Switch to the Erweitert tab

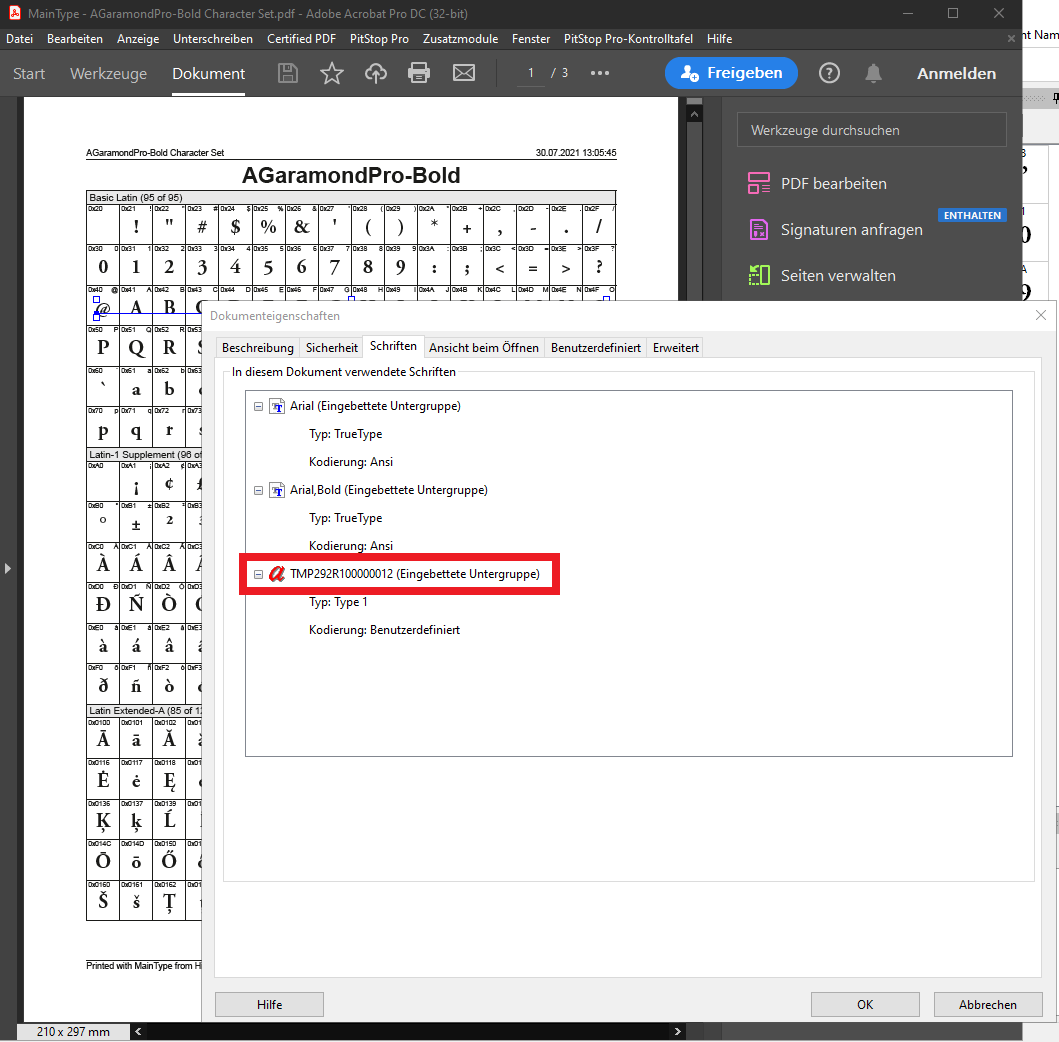675,348
